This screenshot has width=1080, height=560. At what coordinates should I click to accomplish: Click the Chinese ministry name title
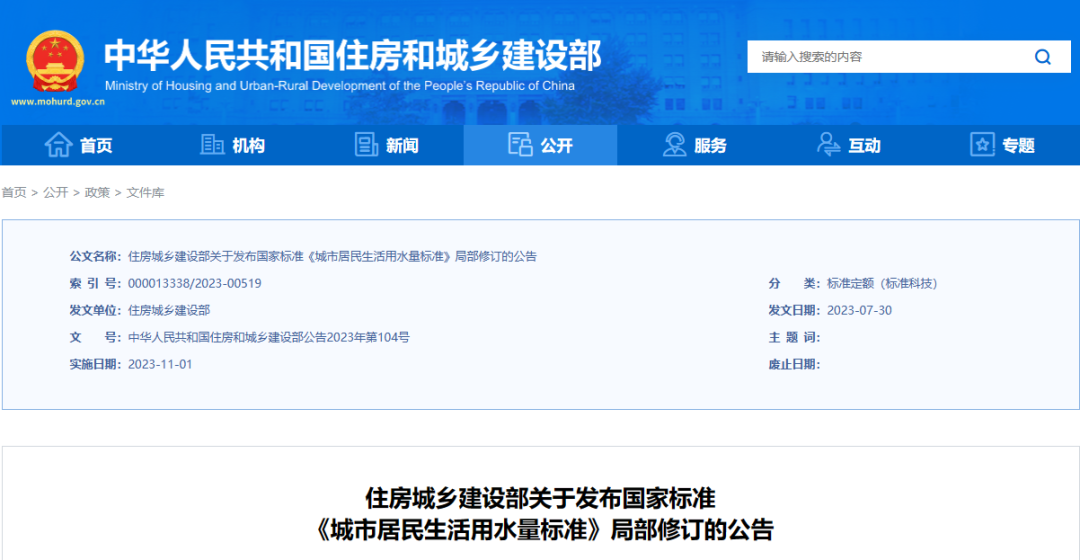(x=353, y=55)
